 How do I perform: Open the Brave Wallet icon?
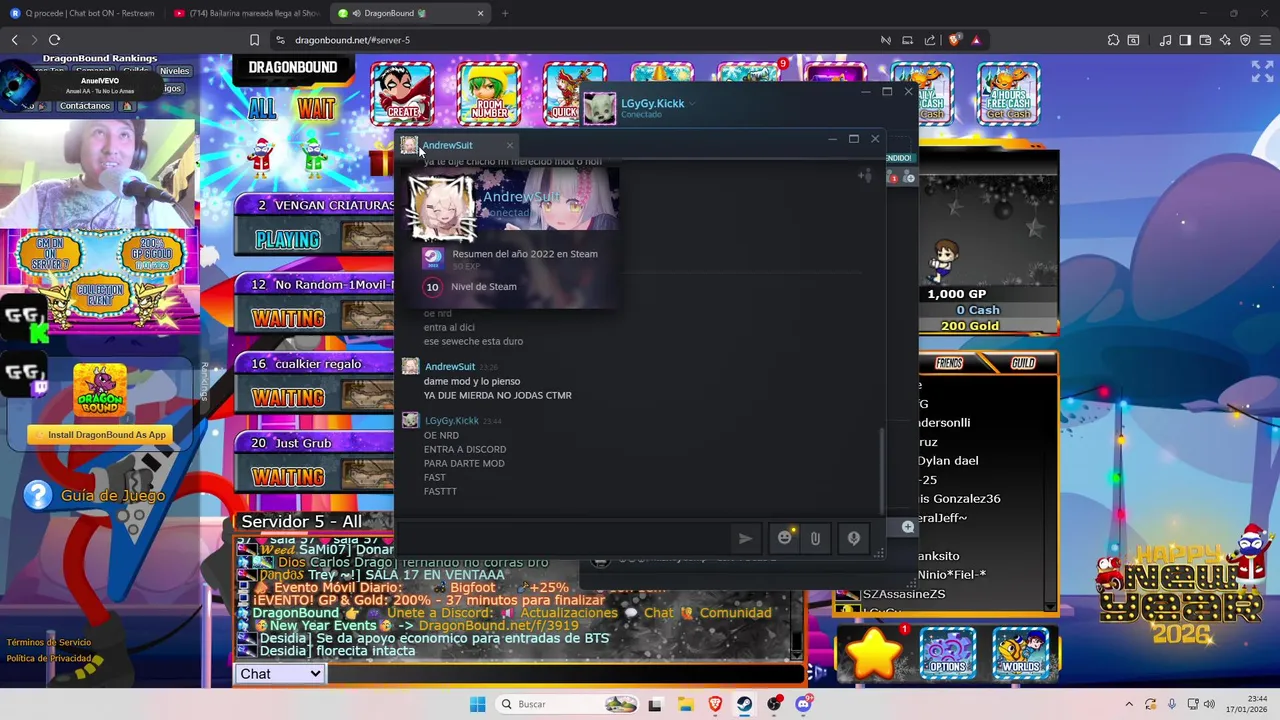point(1205,40)
